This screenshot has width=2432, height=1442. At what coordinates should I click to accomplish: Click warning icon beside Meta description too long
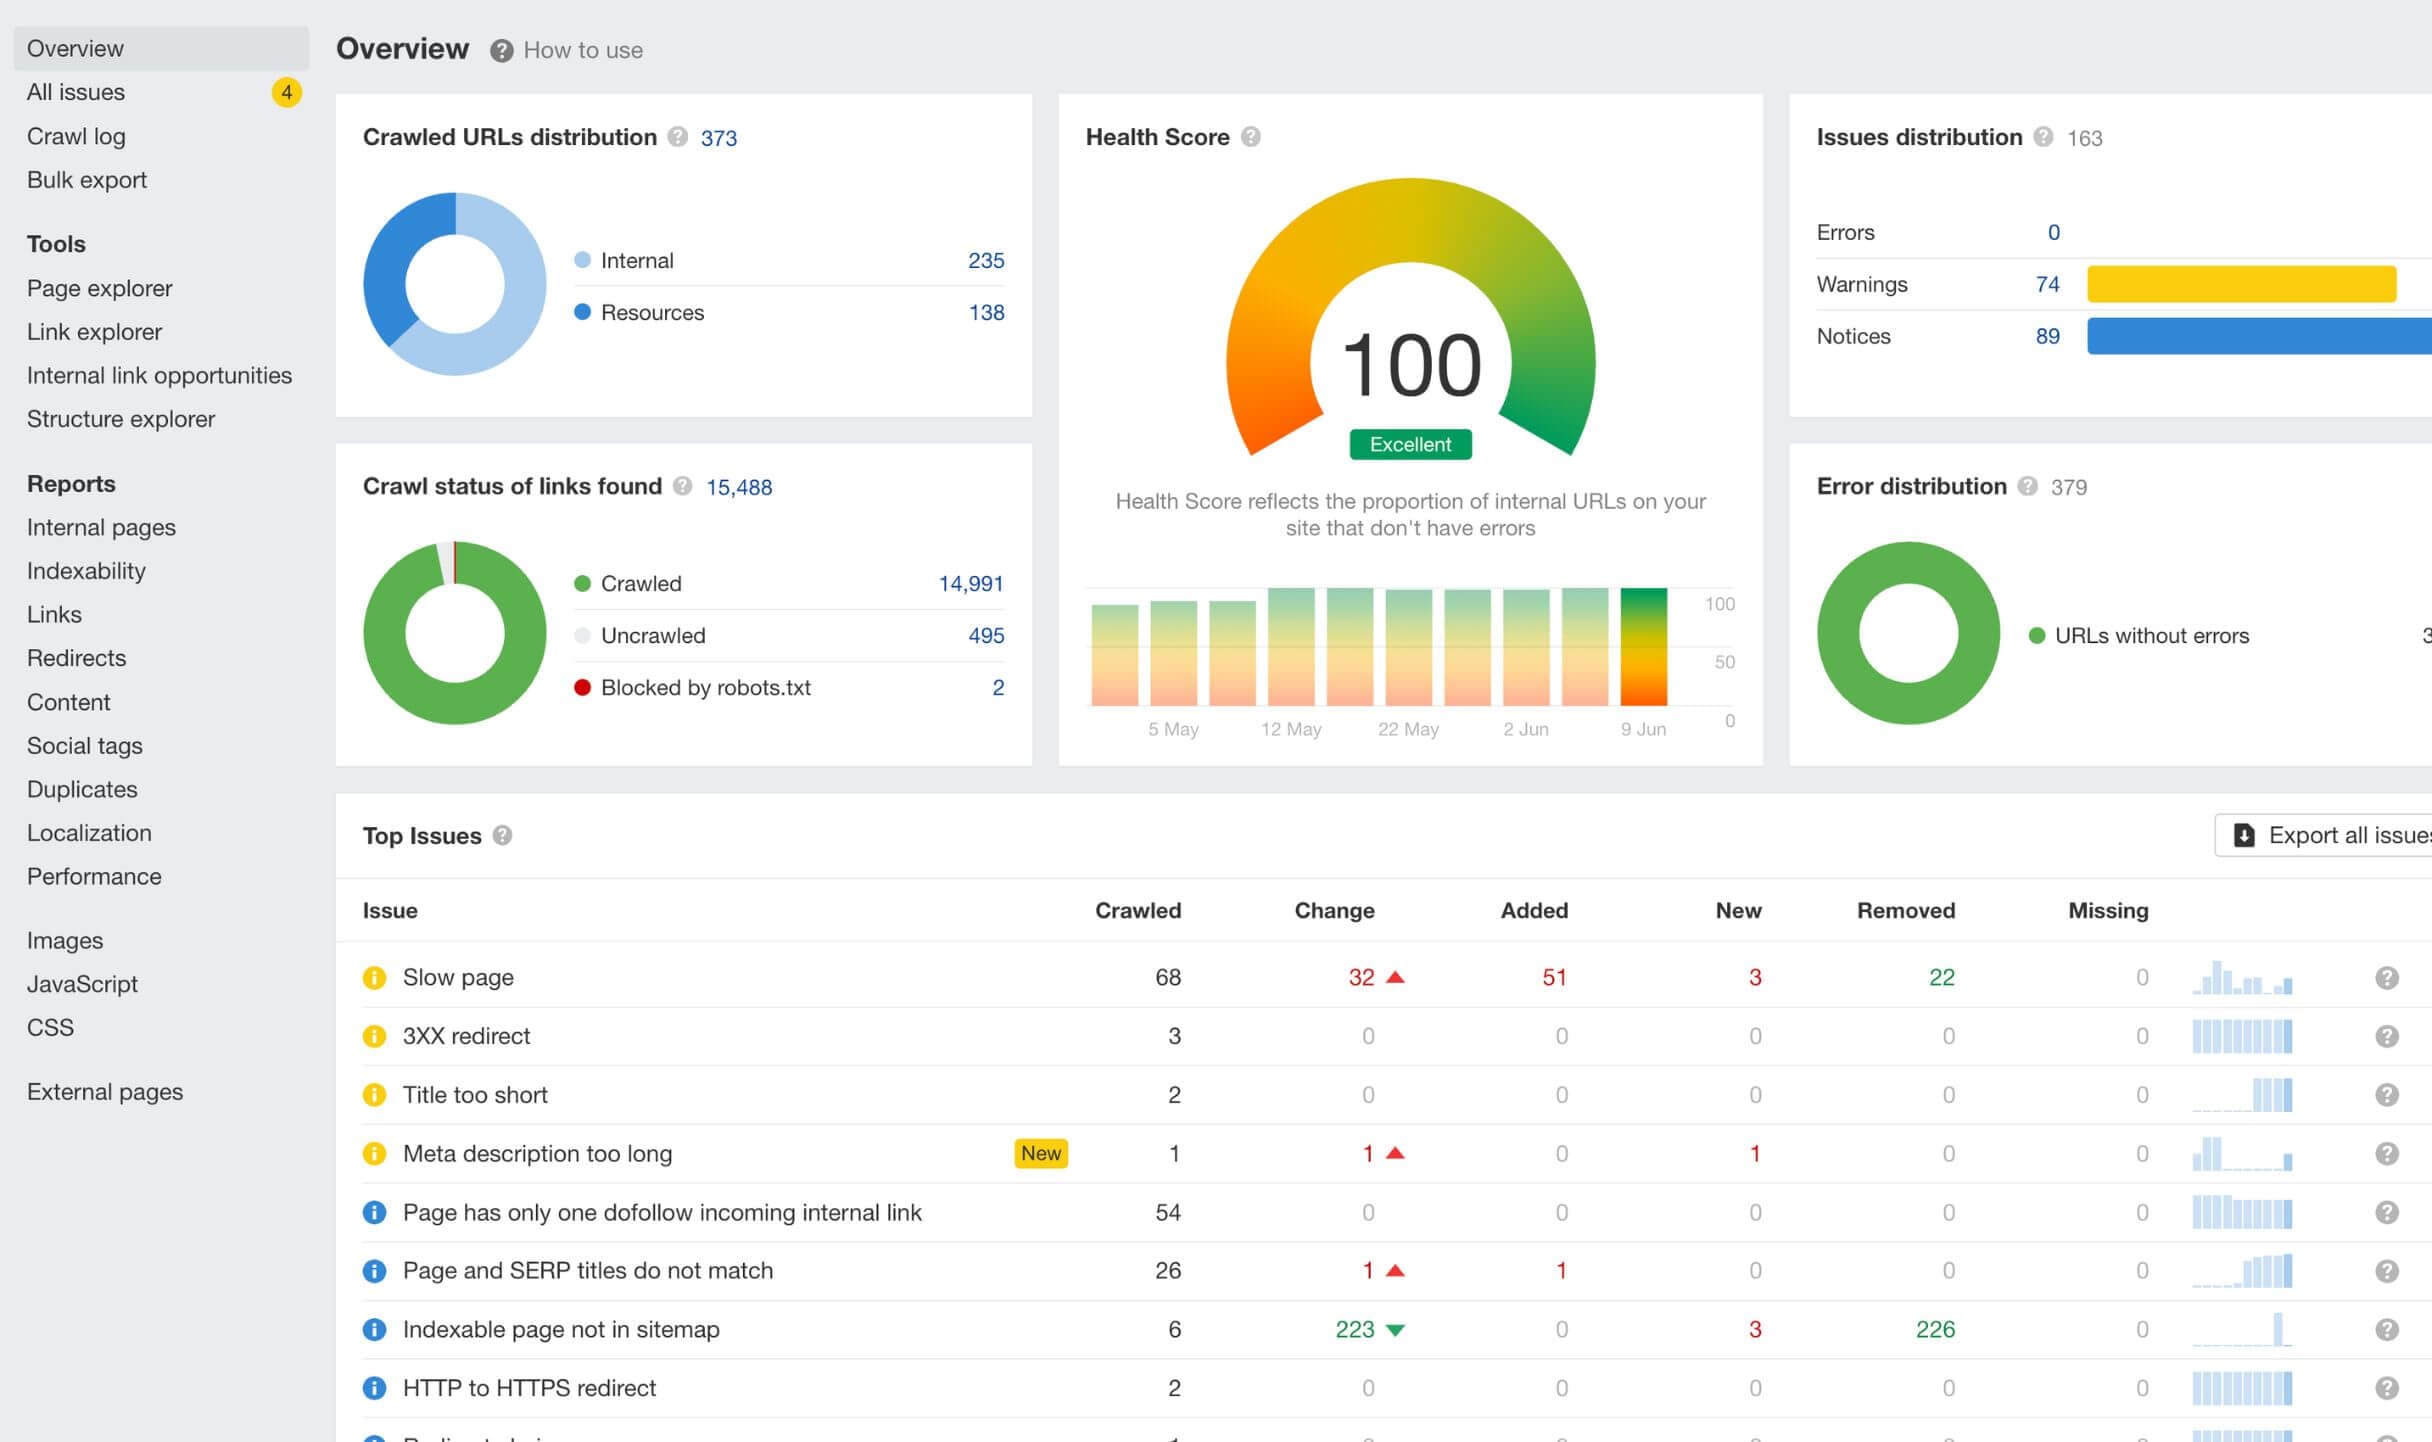(374, 1153)
